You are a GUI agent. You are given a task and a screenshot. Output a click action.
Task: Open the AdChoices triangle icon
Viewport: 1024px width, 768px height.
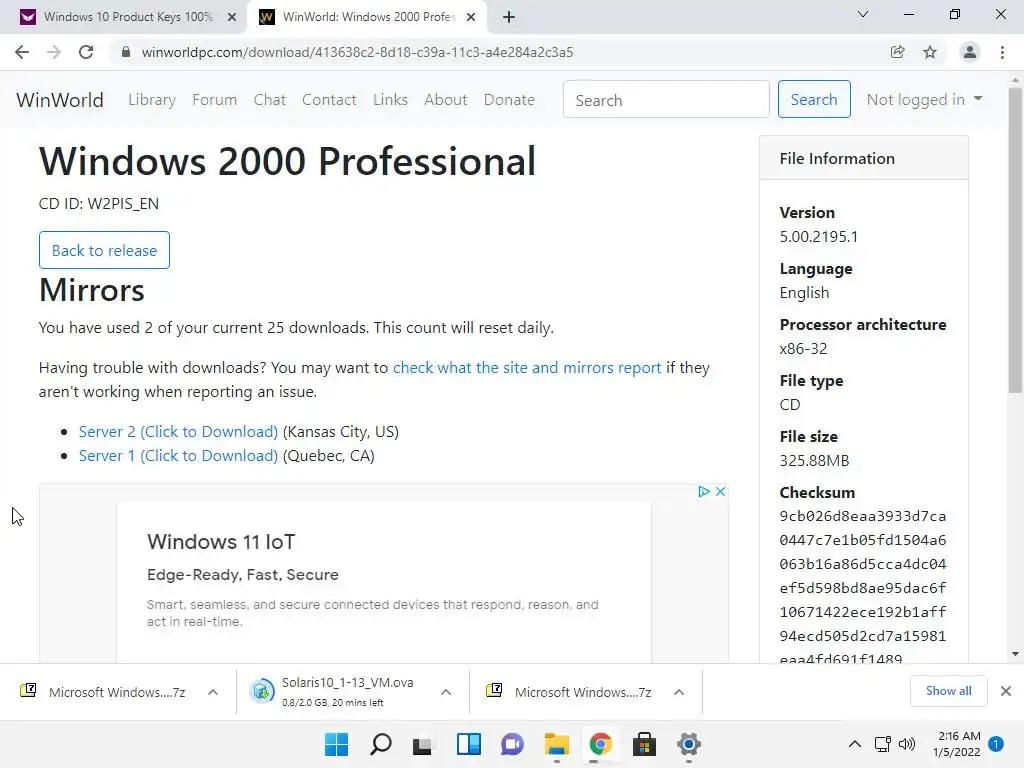tap(704, 492)
